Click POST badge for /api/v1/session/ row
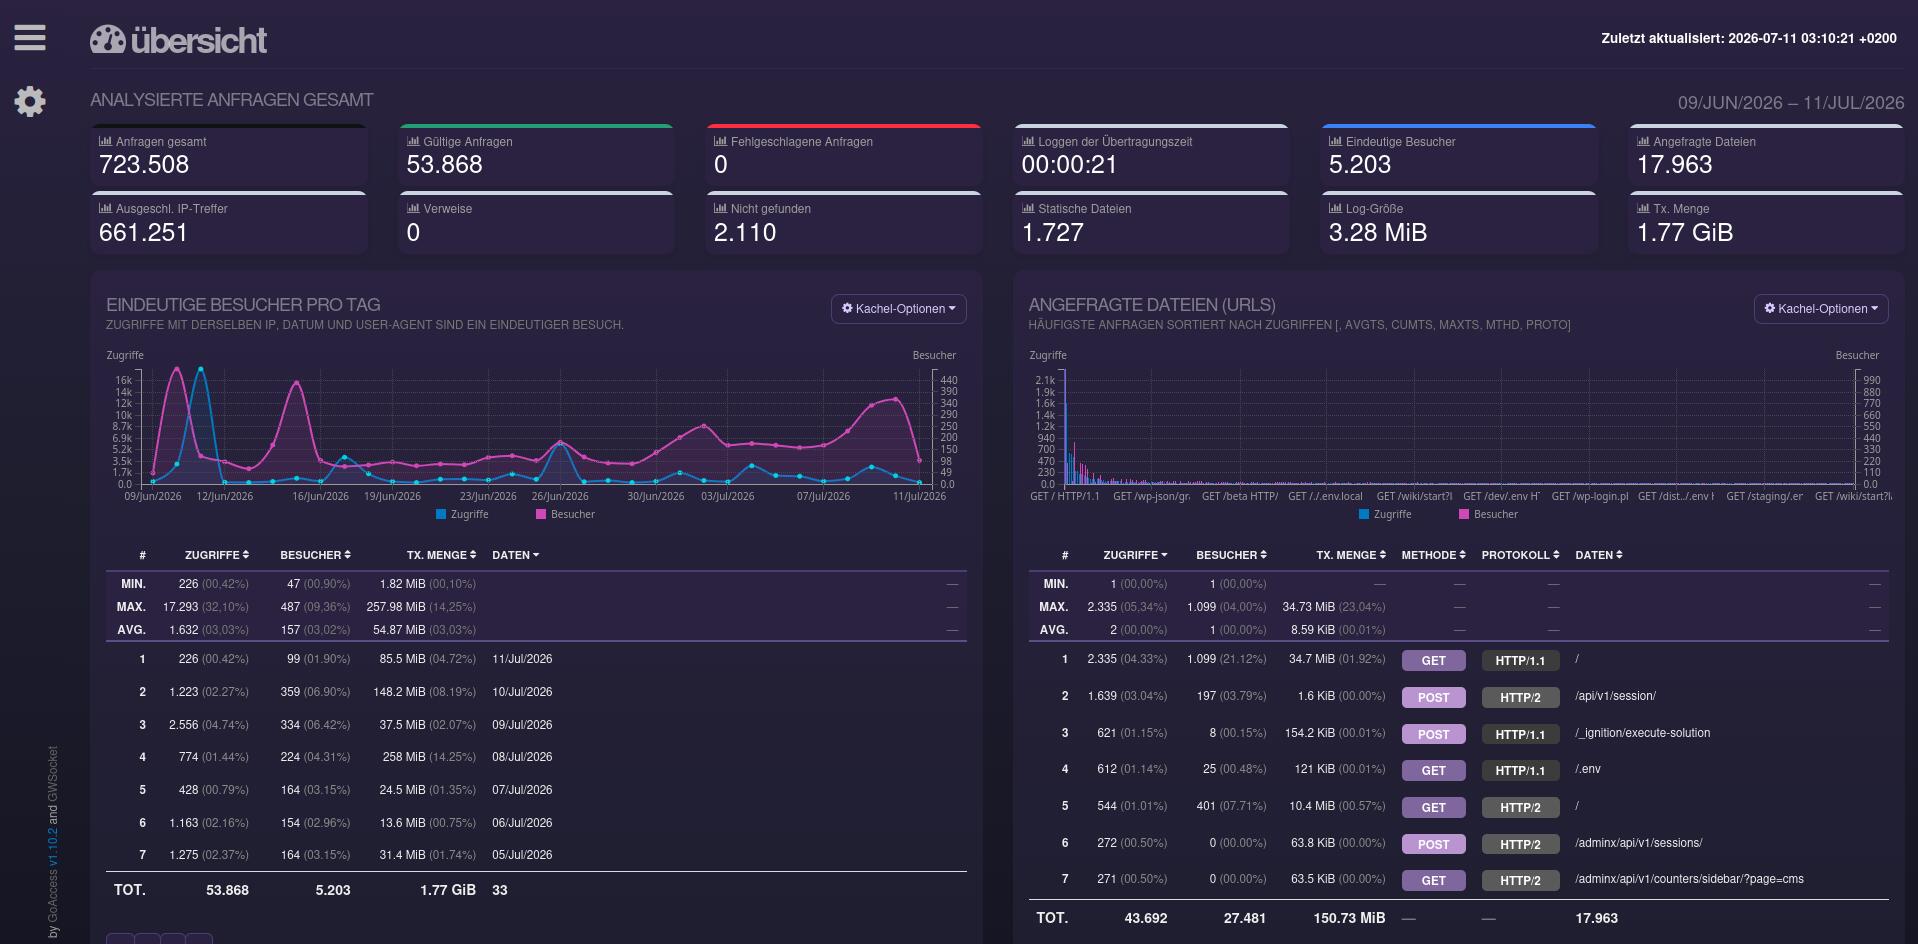This screenshot has height=944, width=1918. pos(1433,698)
